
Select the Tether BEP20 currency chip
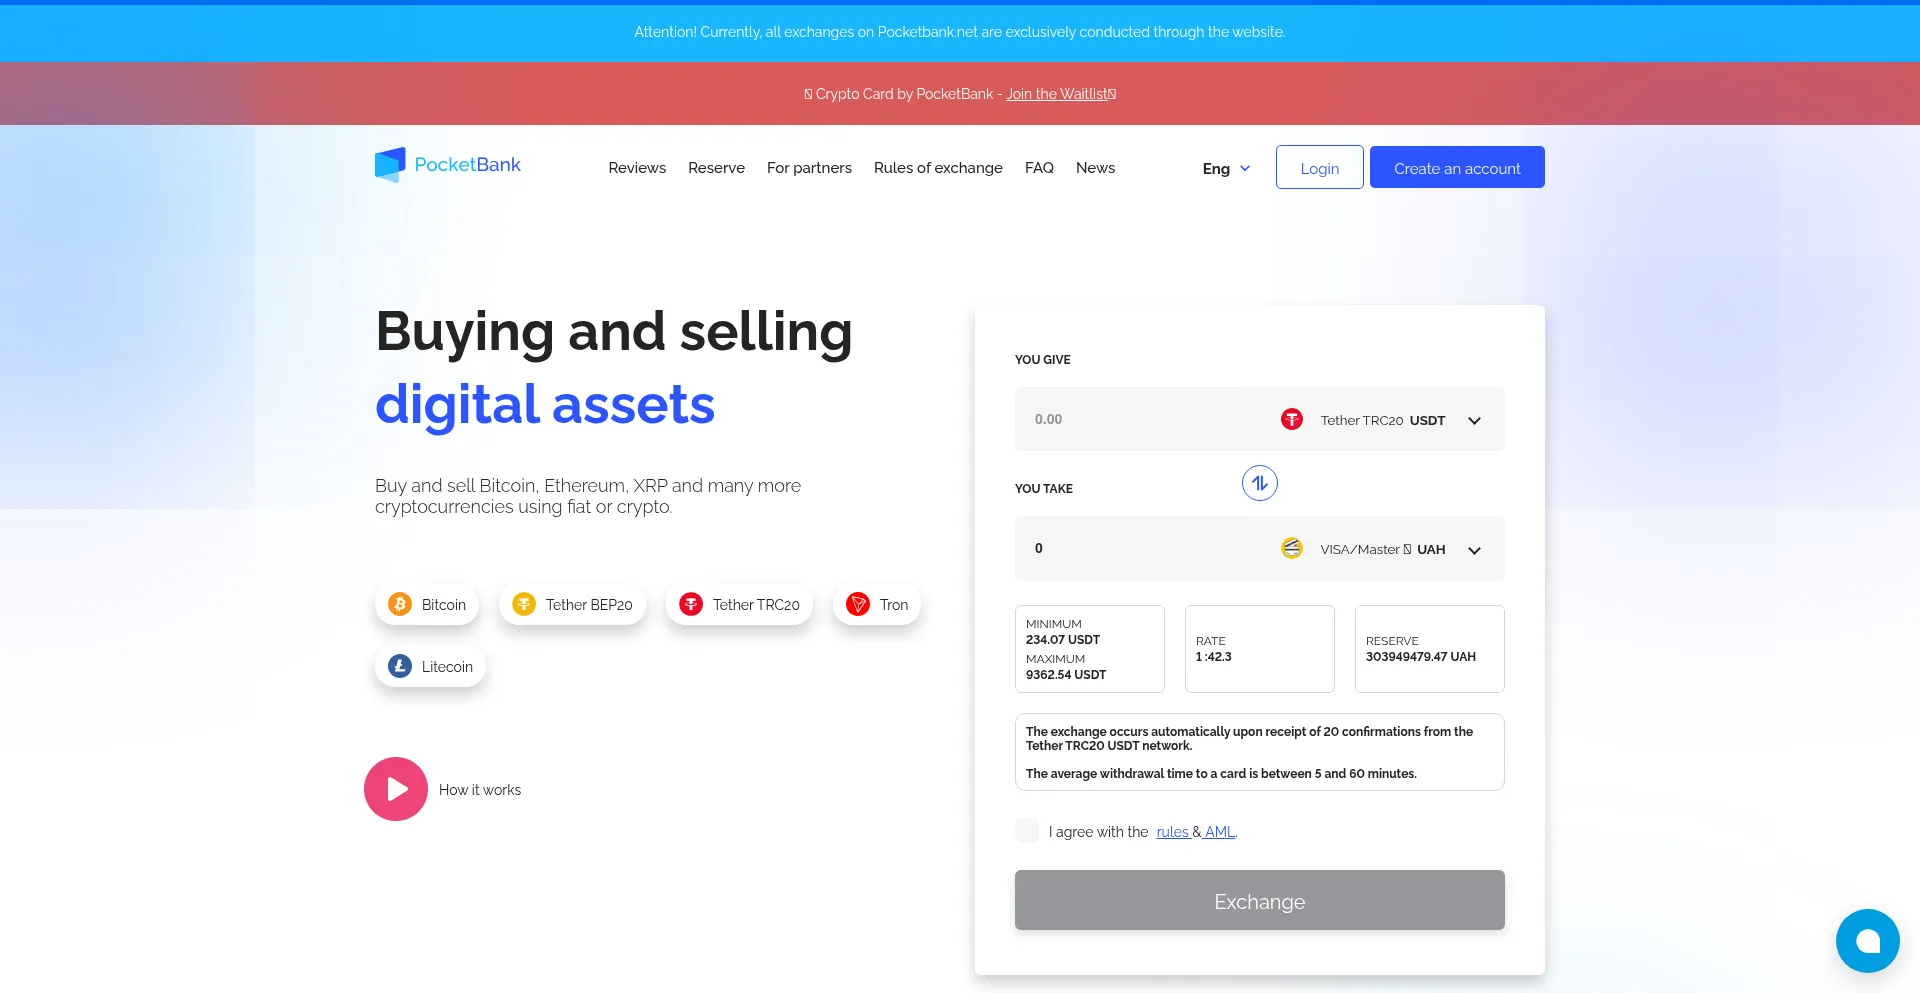coord(572,605)
